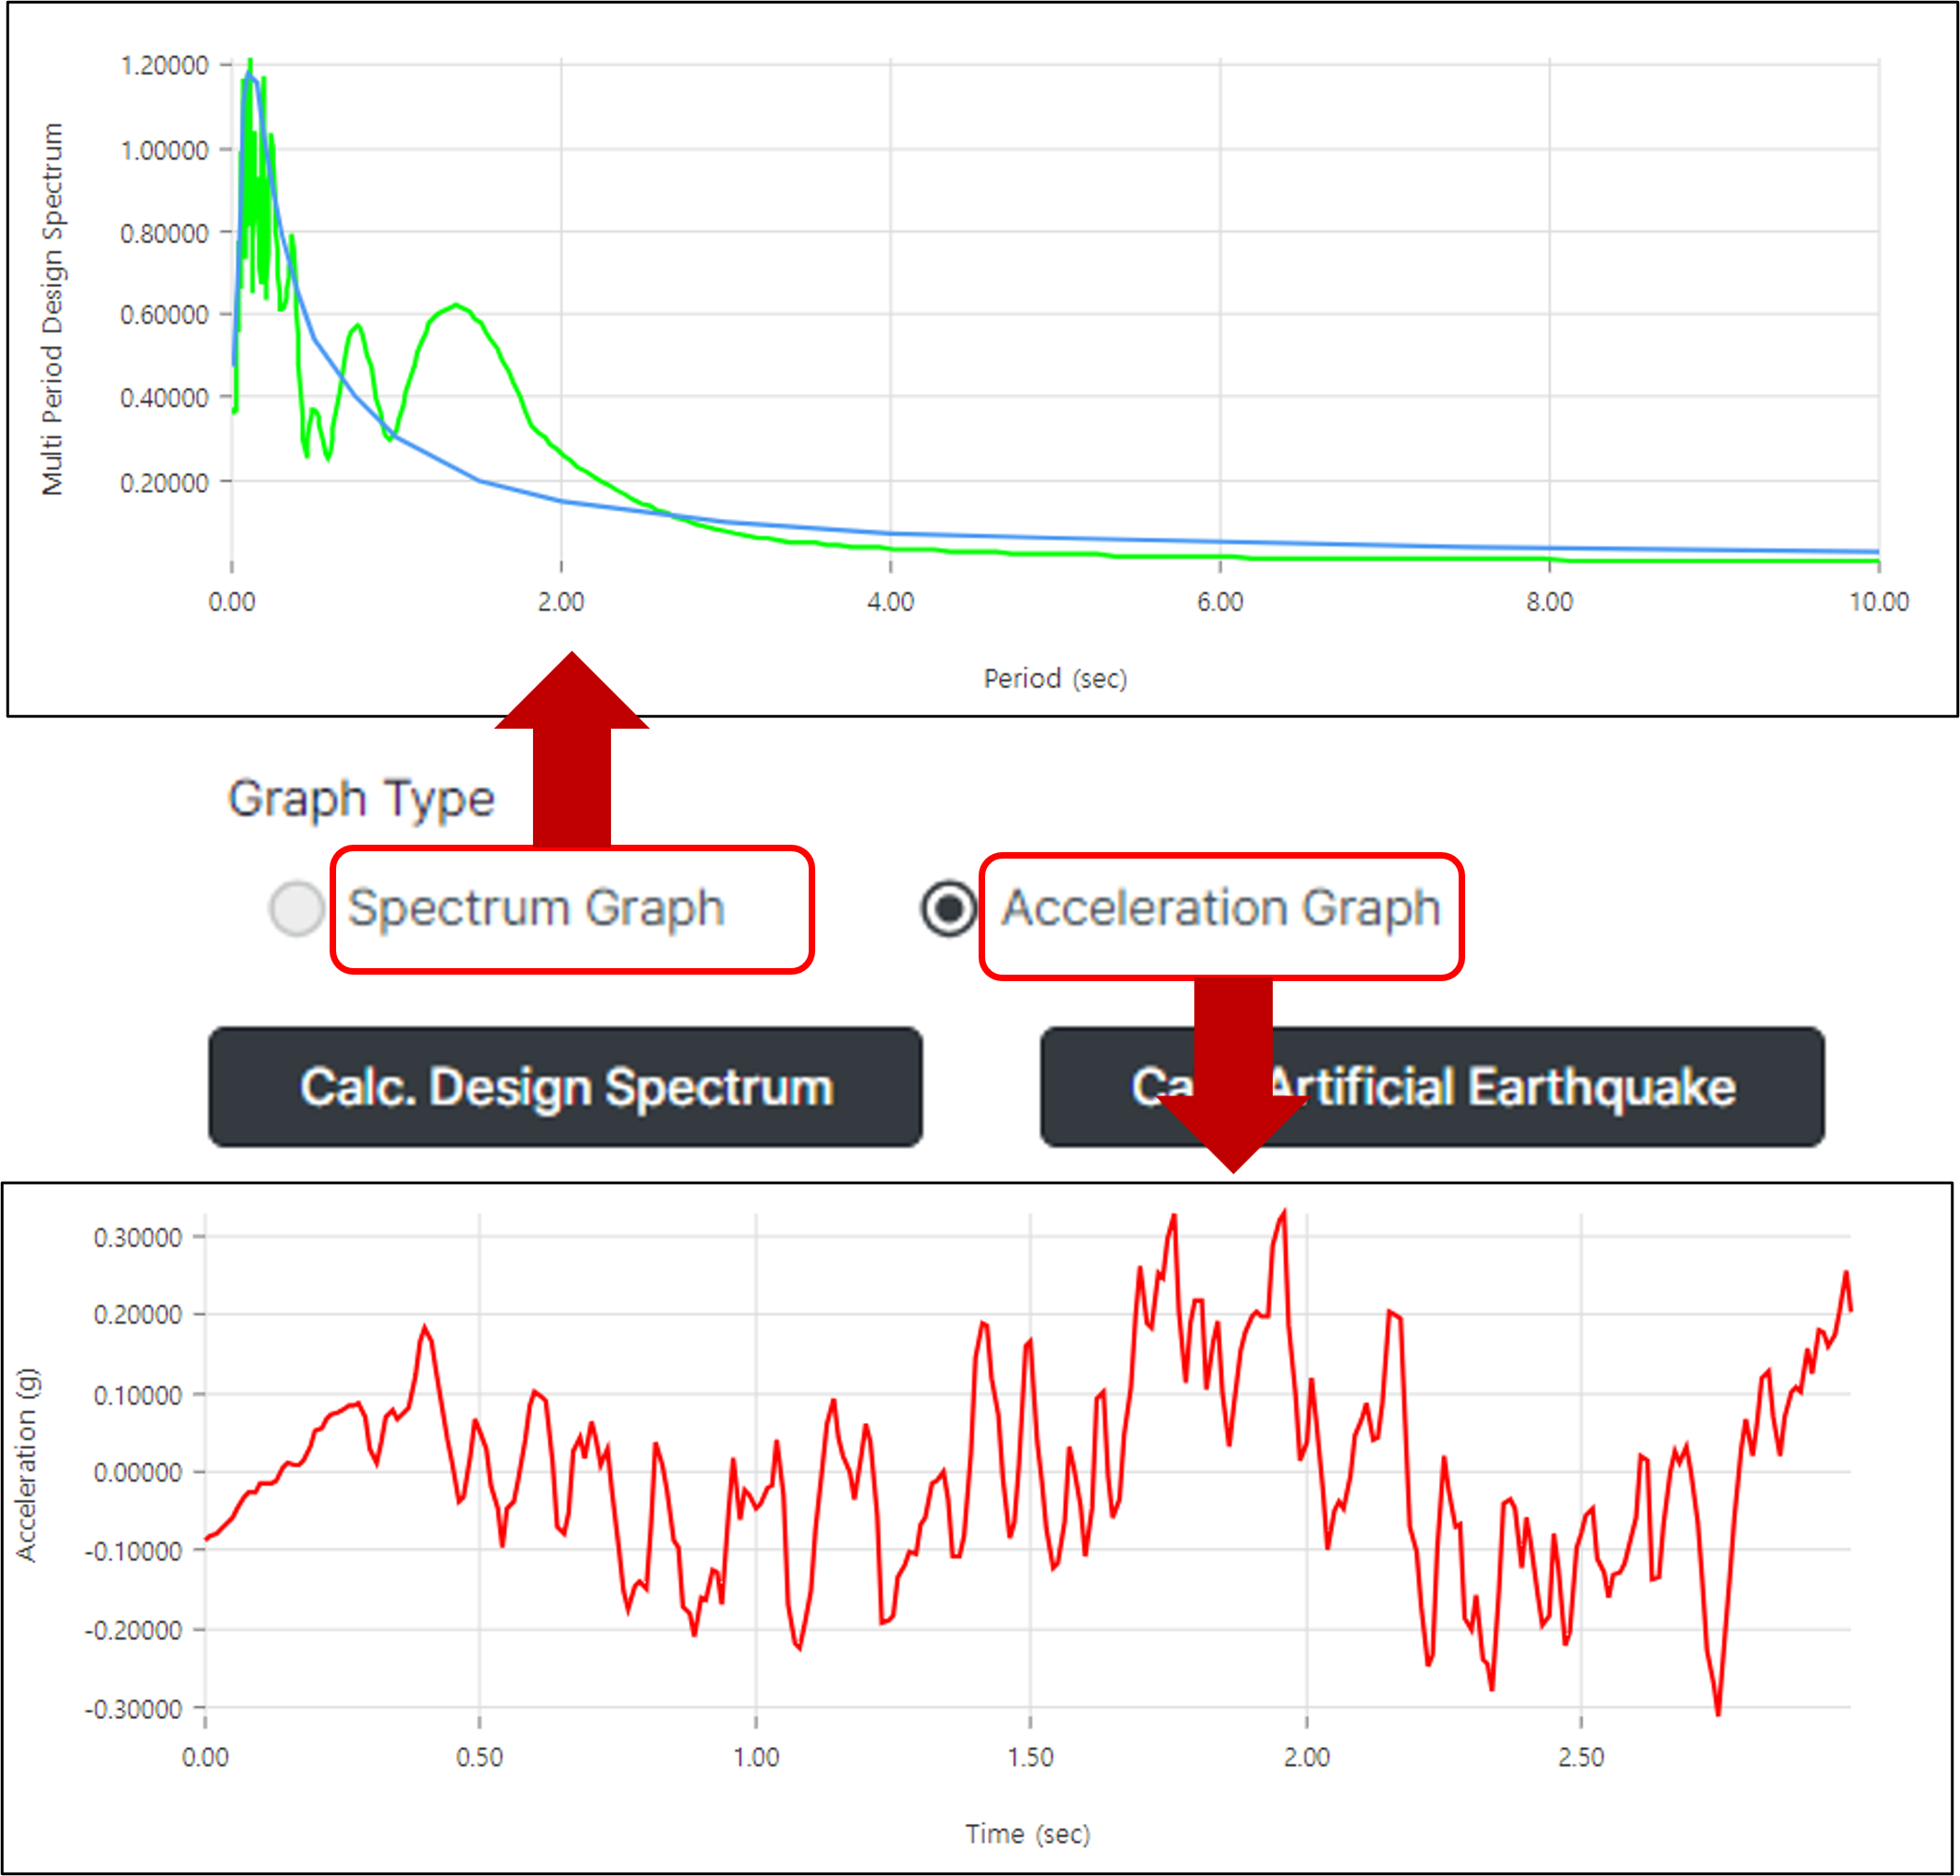
Task: Click the green curve's rounded peak near 0.60000
Action: click(x=456, y=305)
